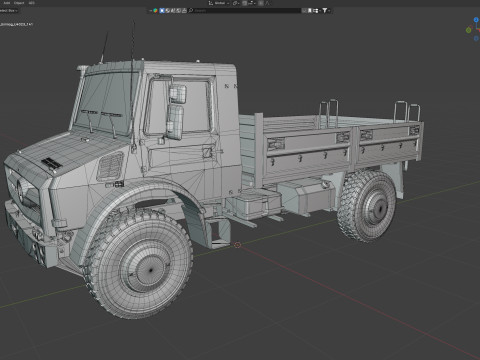
Task: Open the Add menu in viewport header
Action: [x=7, y=3]
